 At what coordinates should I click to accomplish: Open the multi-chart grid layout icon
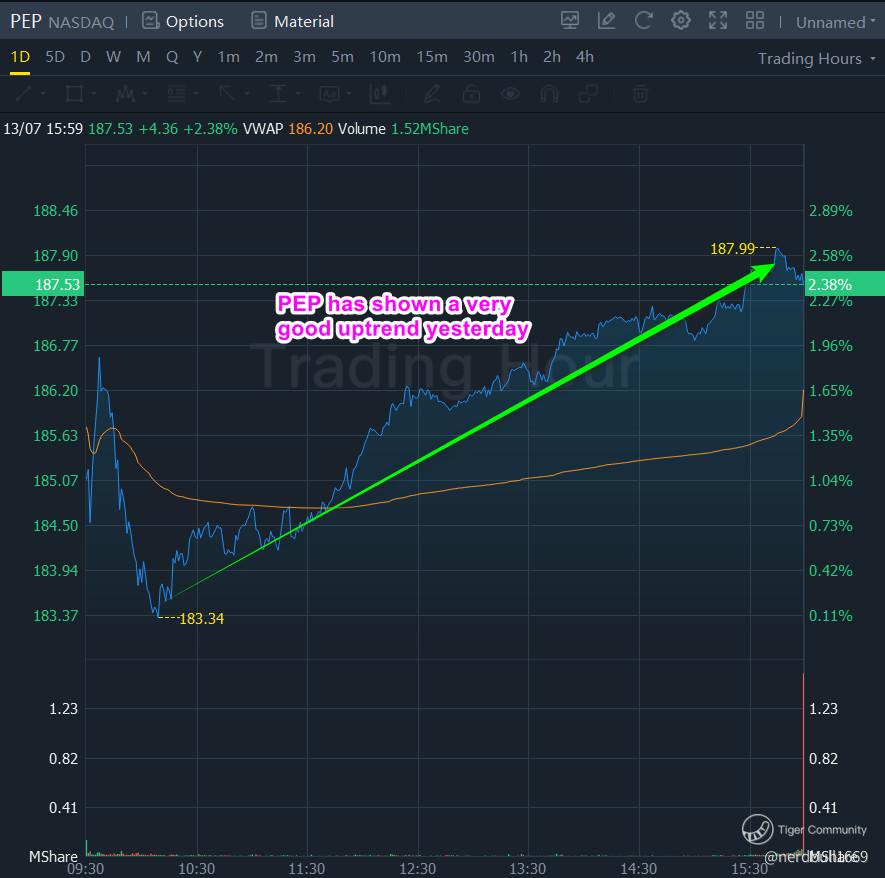click(x=755, y=21)
